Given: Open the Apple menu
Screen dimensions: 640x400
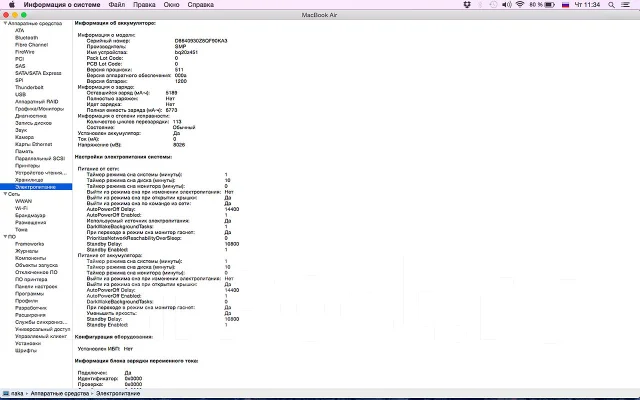Looking at the screenshot, I should [12, 4].
